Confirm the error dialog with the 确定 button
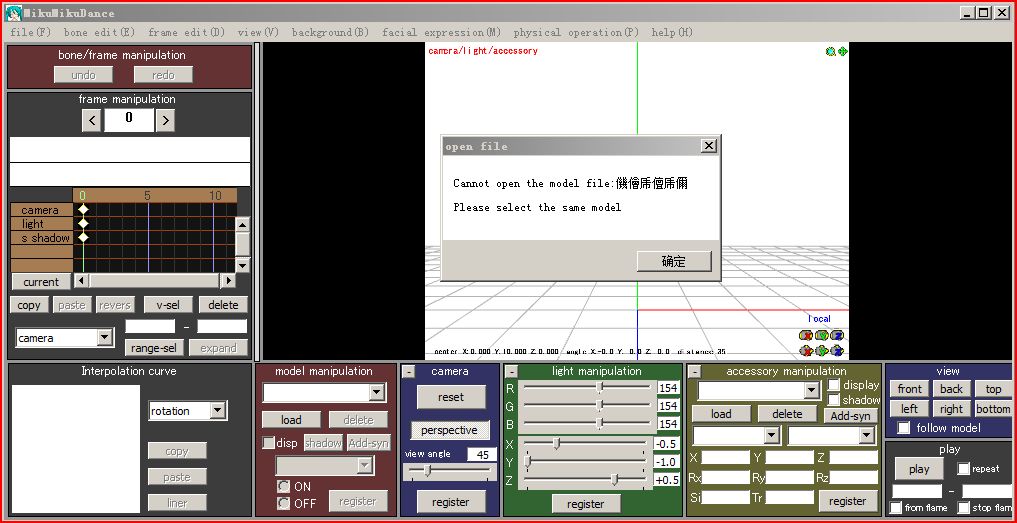The width and height of the screenshot is (1017, 523). point(674,262)
